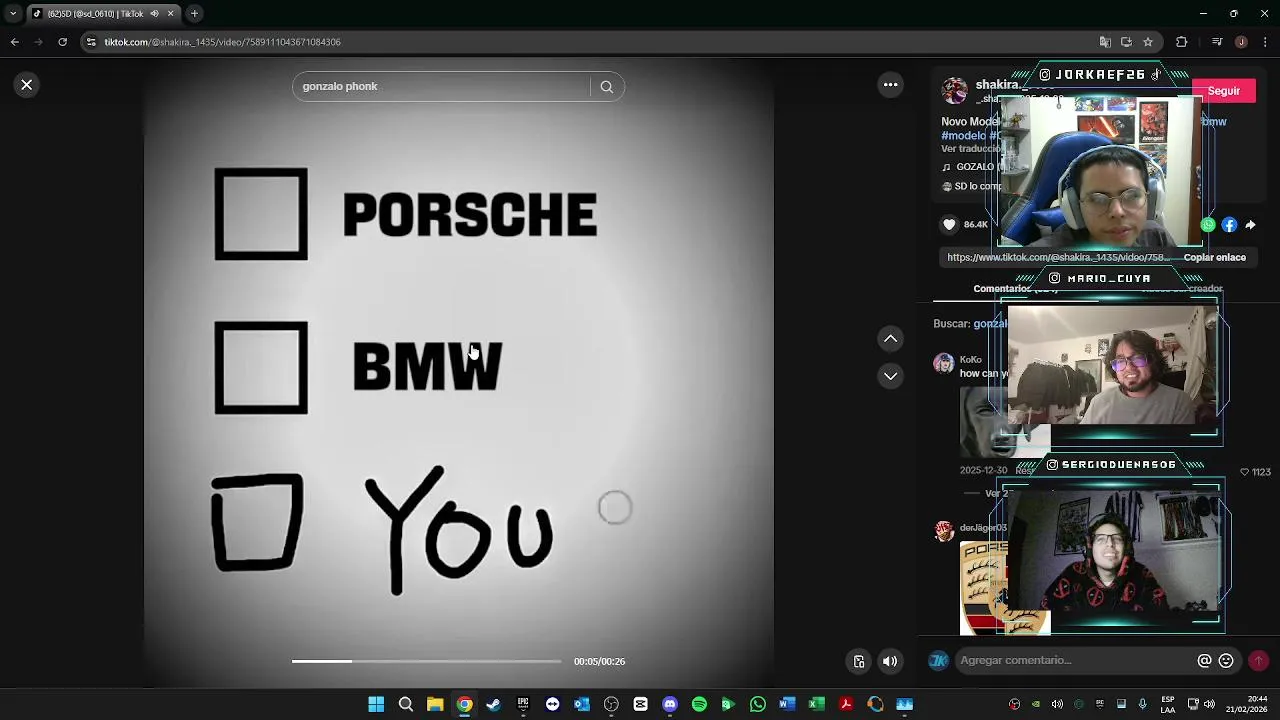This screenshot has width=1280, height=720.
Task: Open the tab search dropdown arrow
Action: click(13, 14)
